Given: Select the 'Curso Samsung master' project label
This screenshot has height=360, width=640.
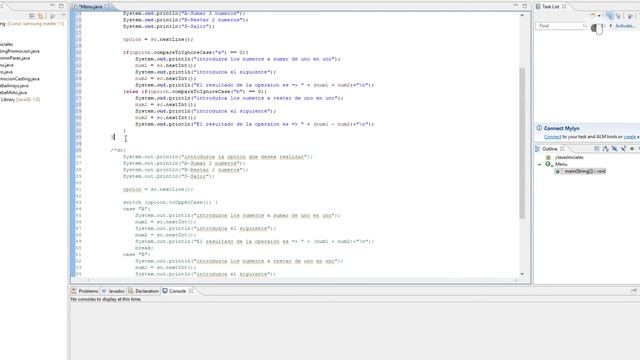Looking at the screenshot, I should (36, 24).
